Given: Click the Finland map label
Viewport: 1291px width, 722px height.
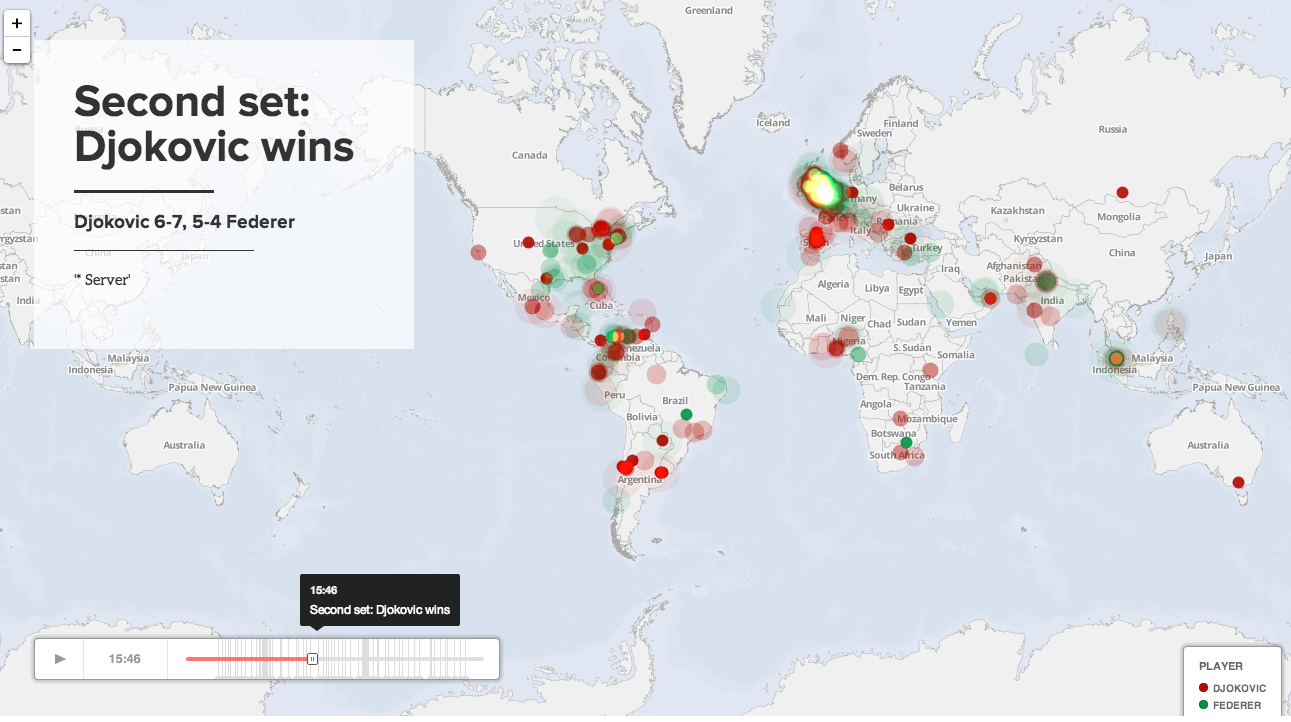Looking at the screenshot, I should (x=901, y=124).
